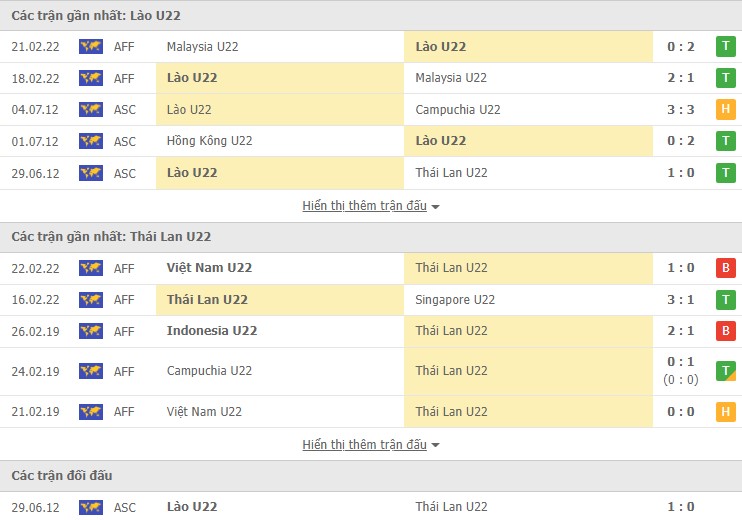Viewport: 742px width, 520px height.
Task: Click the Indonesia U22 team name
Action: click(x=212, y=331)
